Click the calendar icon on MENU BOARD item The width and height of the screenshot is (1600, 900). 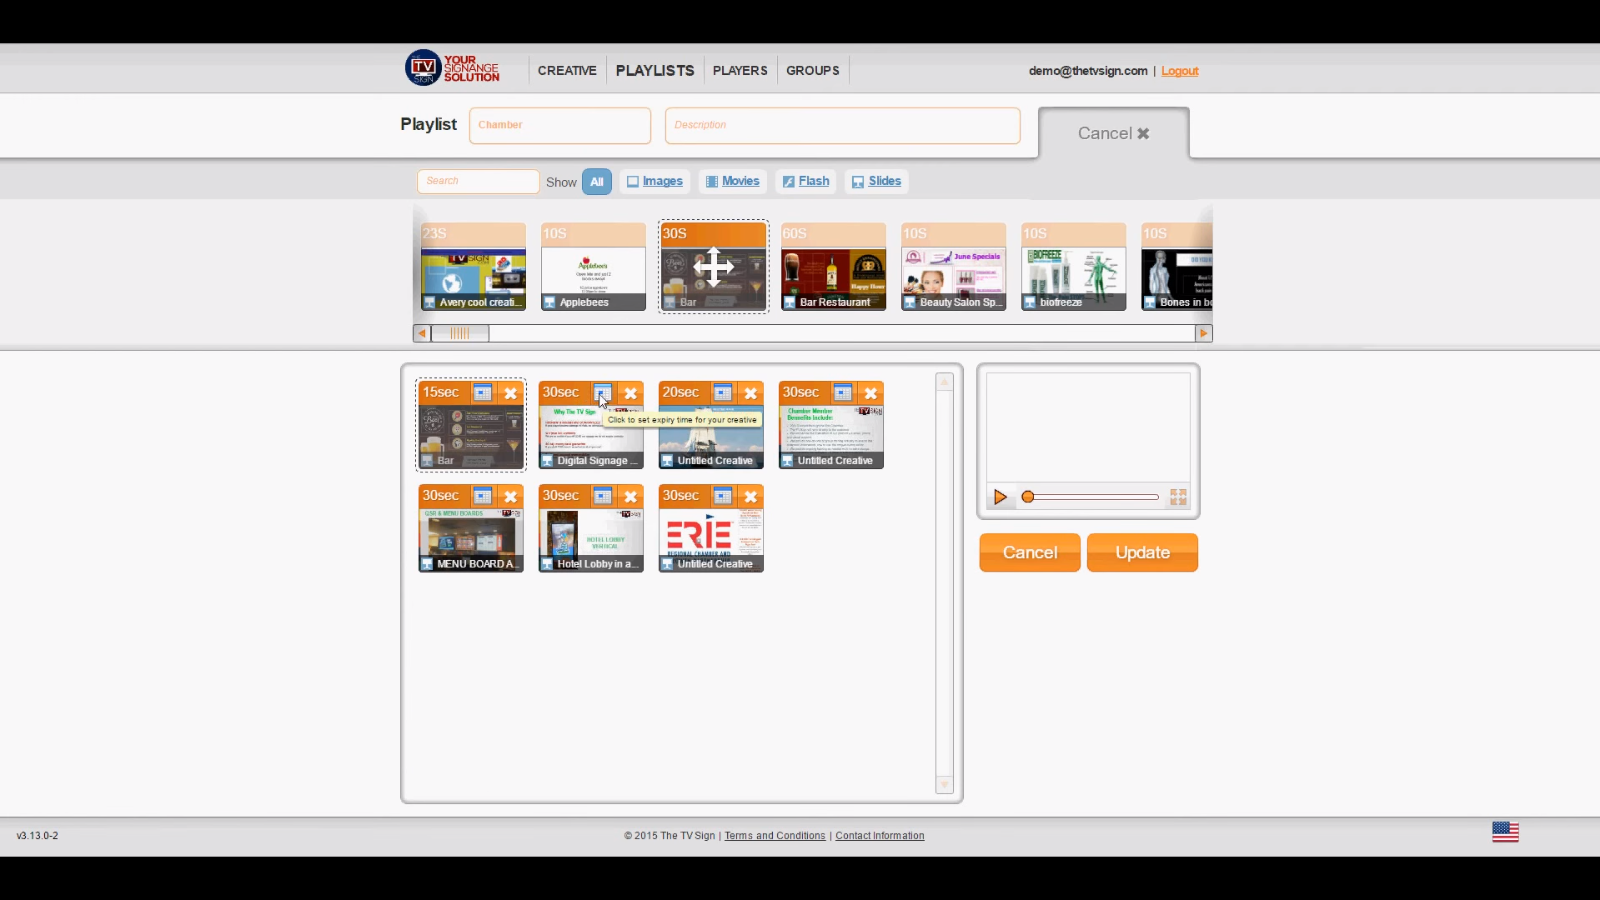tap(484, 495)
